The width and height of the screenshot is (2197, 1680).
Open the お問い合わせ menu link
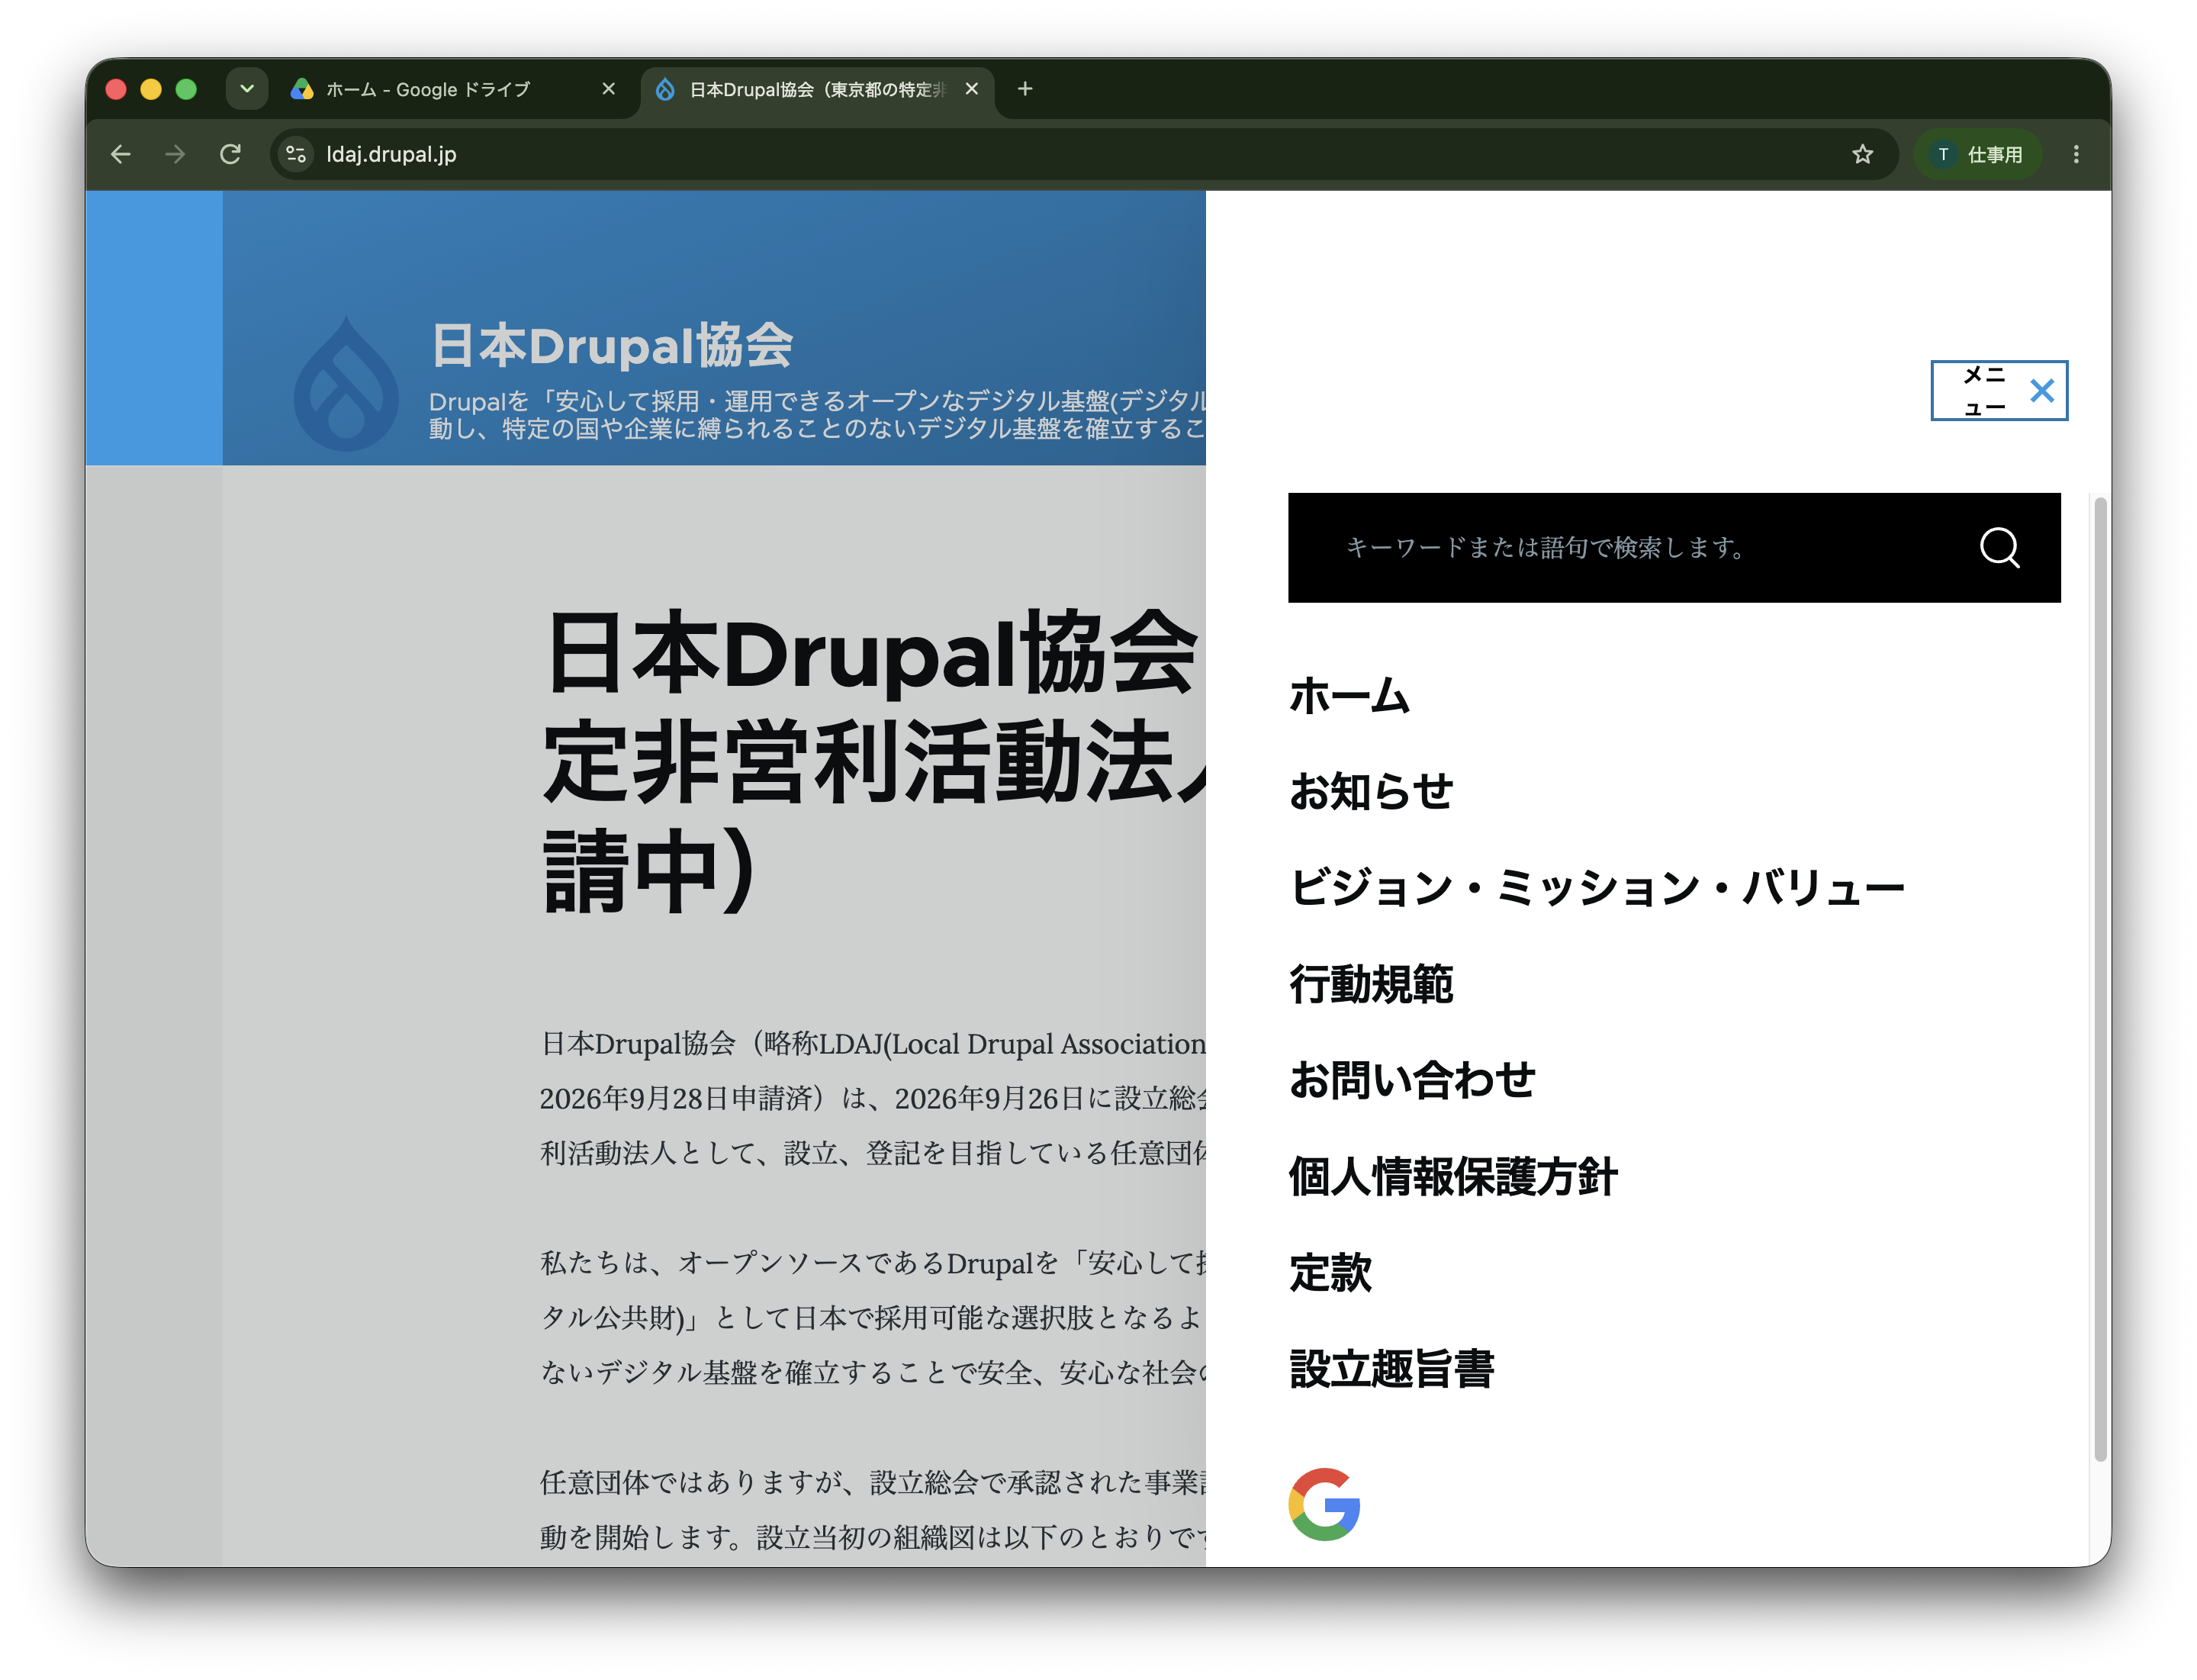tap(1412, 1080)
